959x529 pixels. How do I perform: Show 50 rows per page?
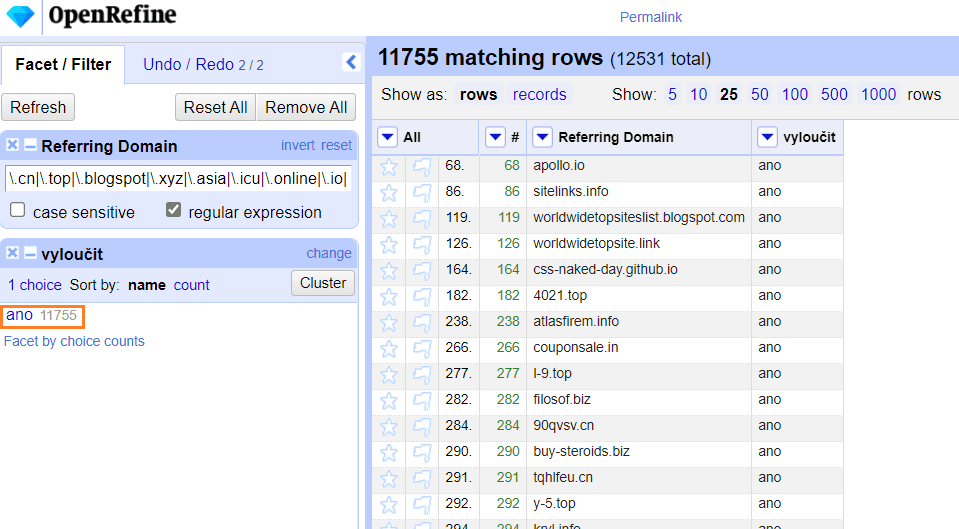[x=760, y=95]
